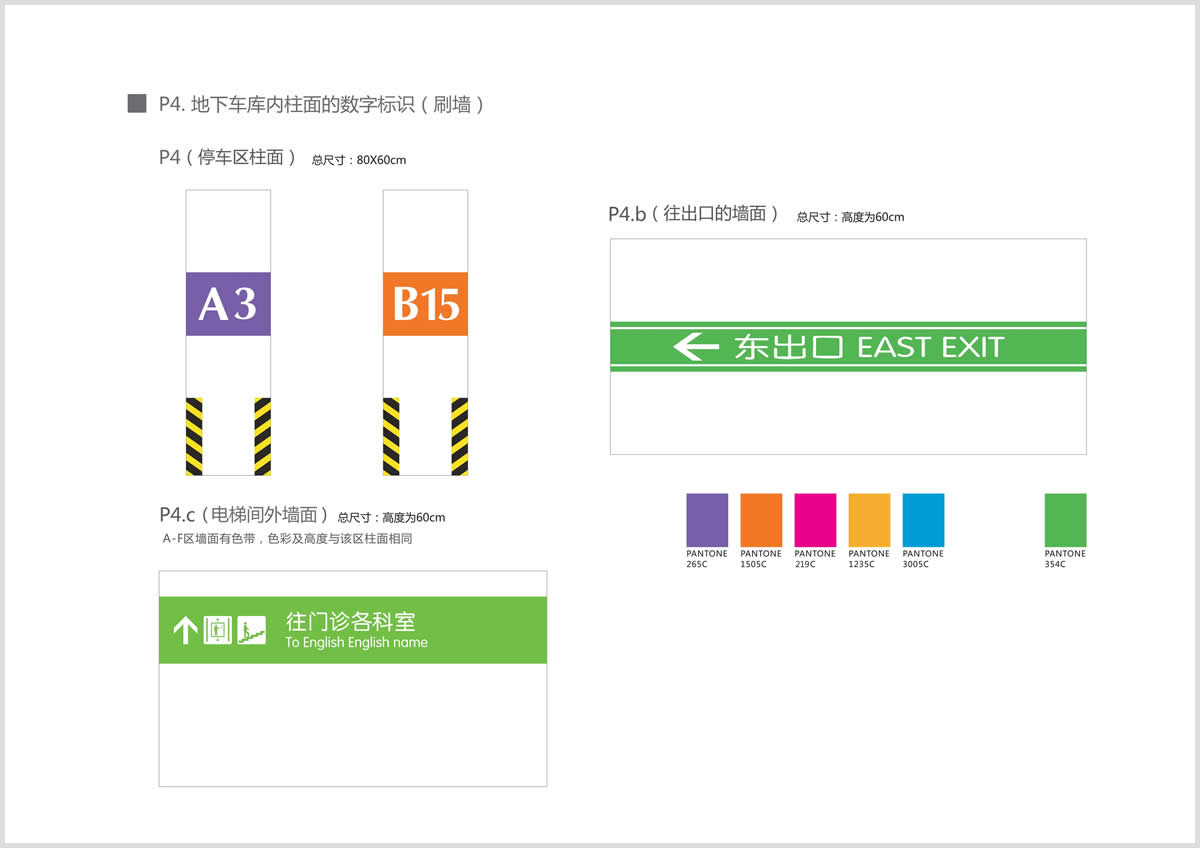Click the gray square bullet beside the P4 heading

137,104
